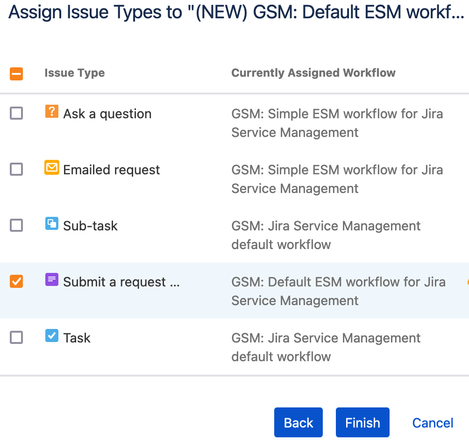The height and width of the screenshot is (443, 469).
Task: Check the Sub-task checkbox
Action: point(16,225)
